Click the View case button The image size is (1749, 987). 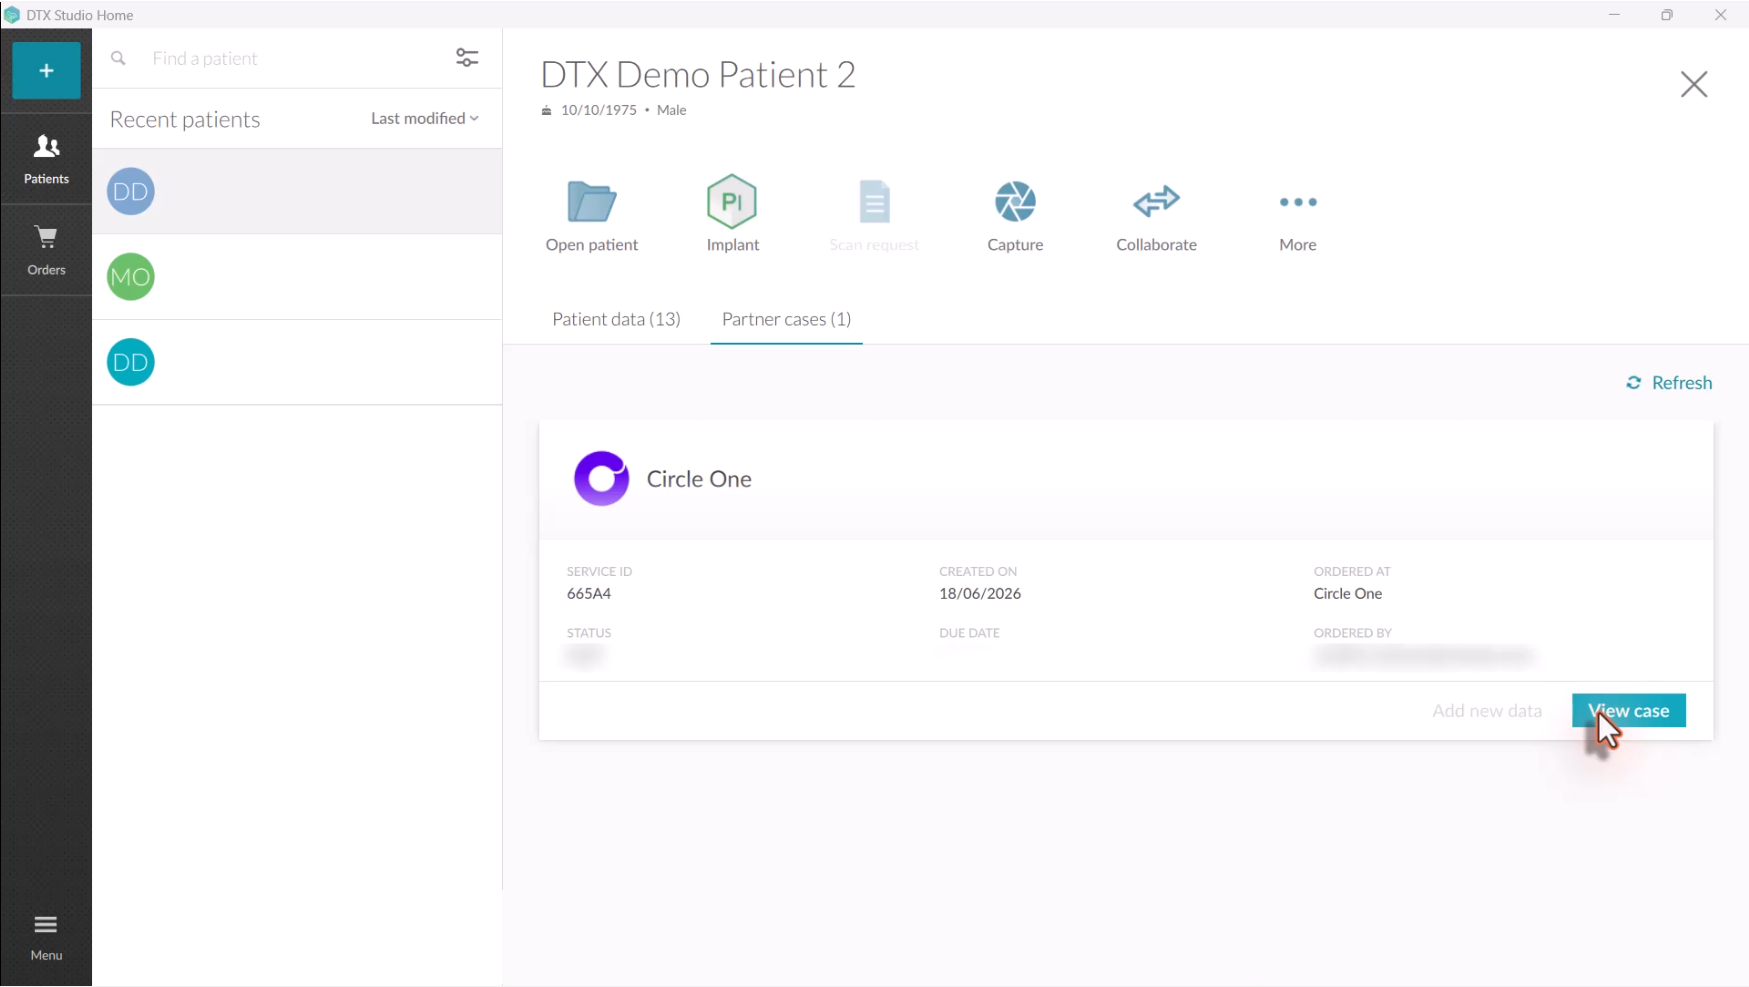(1629, 711)
